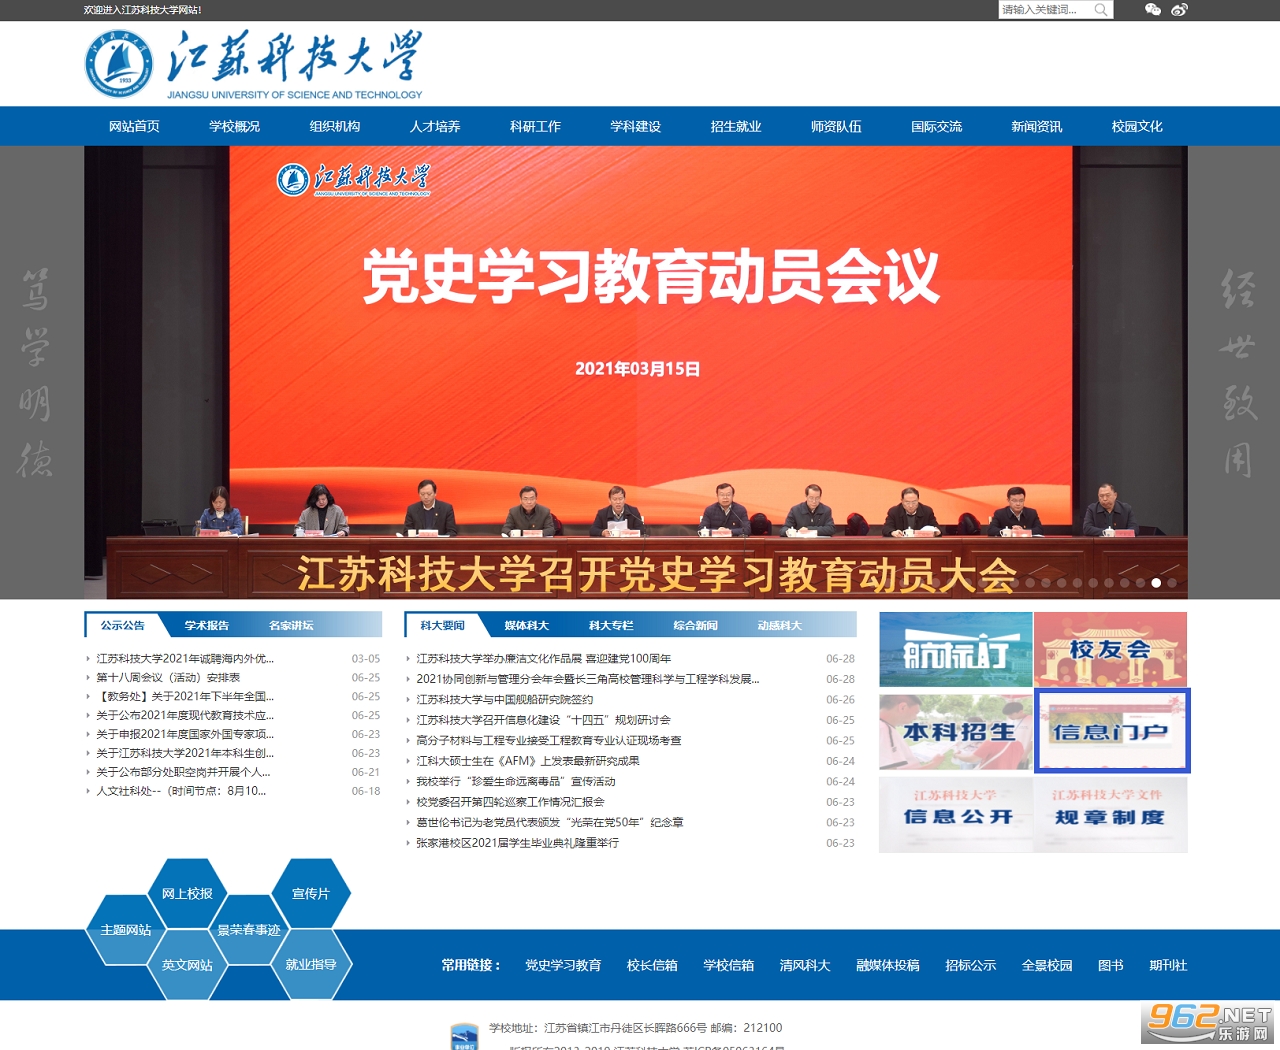Focus the keyword search input field
The width and height of the screenshot is (1280, 1050).
click(x=1045, y=10)
